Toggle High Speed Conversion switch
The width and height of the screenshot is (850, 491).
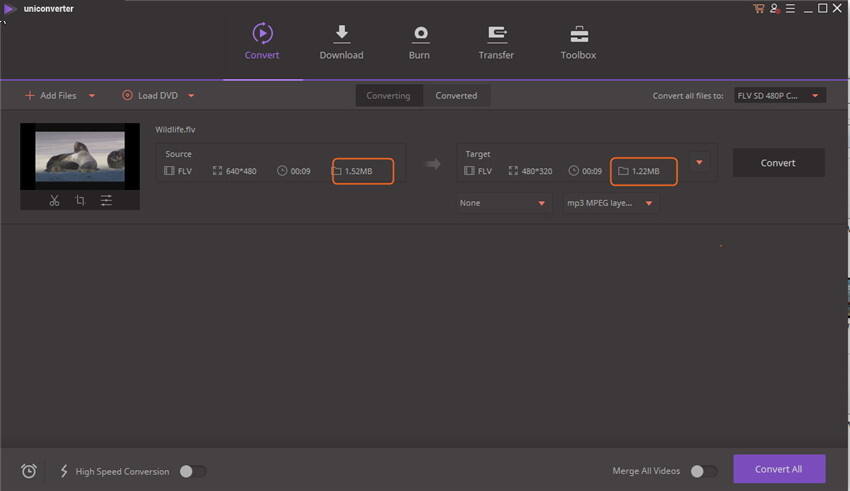192,471
